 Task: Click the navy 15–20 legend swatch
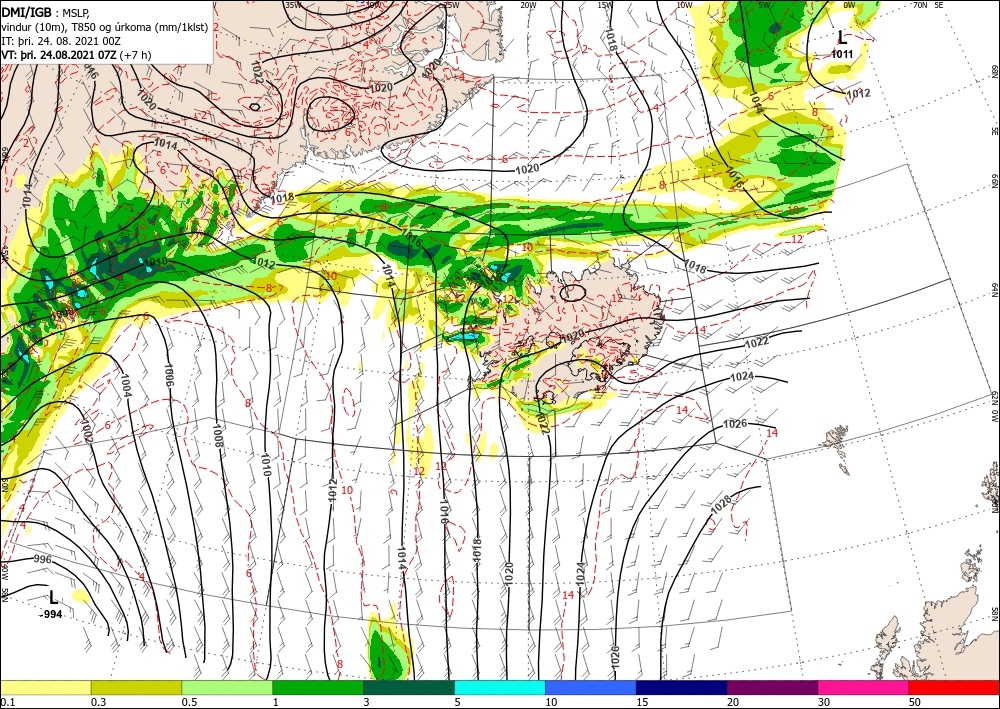click(x=682, y=688)
